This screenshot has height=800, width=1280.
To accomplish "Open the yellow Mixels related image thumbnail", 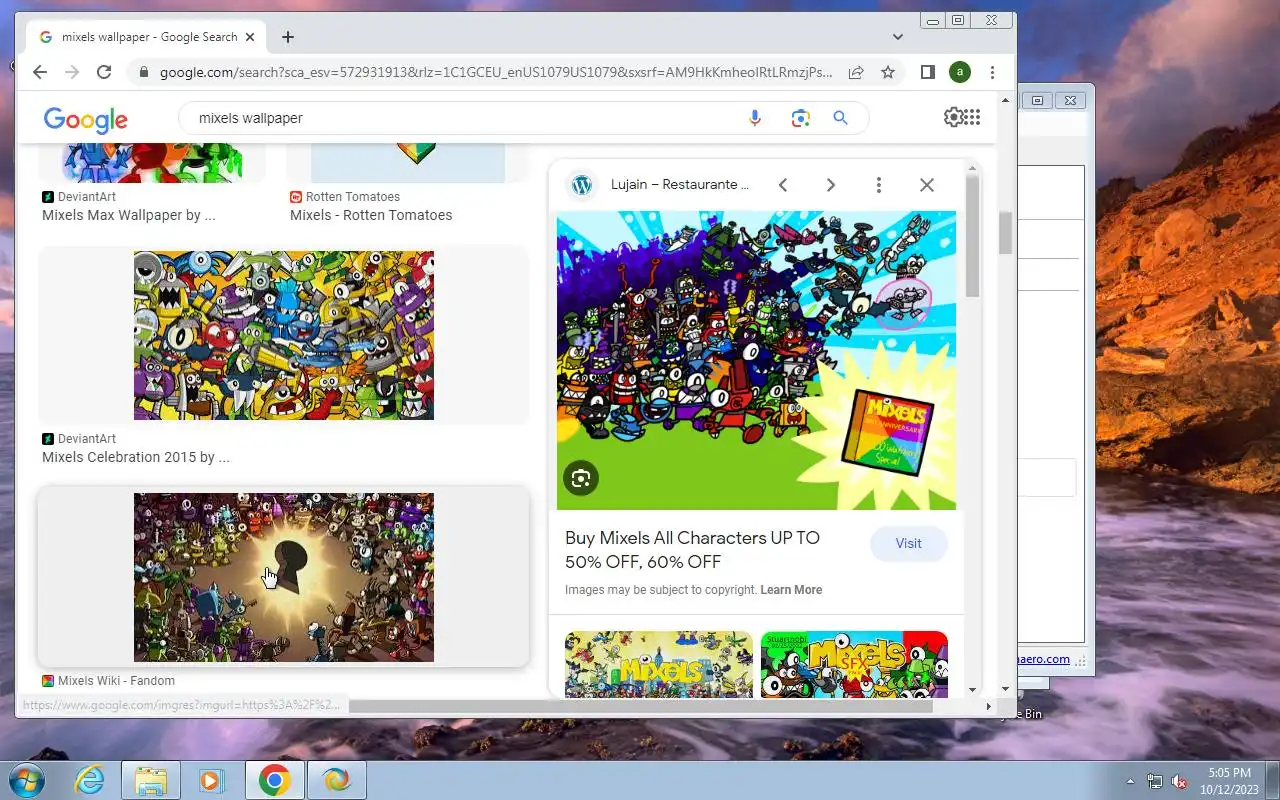I will point(659,663).
